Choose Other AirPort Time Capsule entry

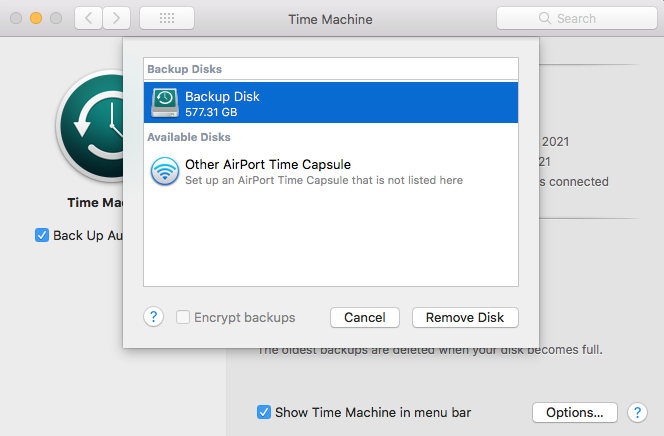click(x=330, y=171)
